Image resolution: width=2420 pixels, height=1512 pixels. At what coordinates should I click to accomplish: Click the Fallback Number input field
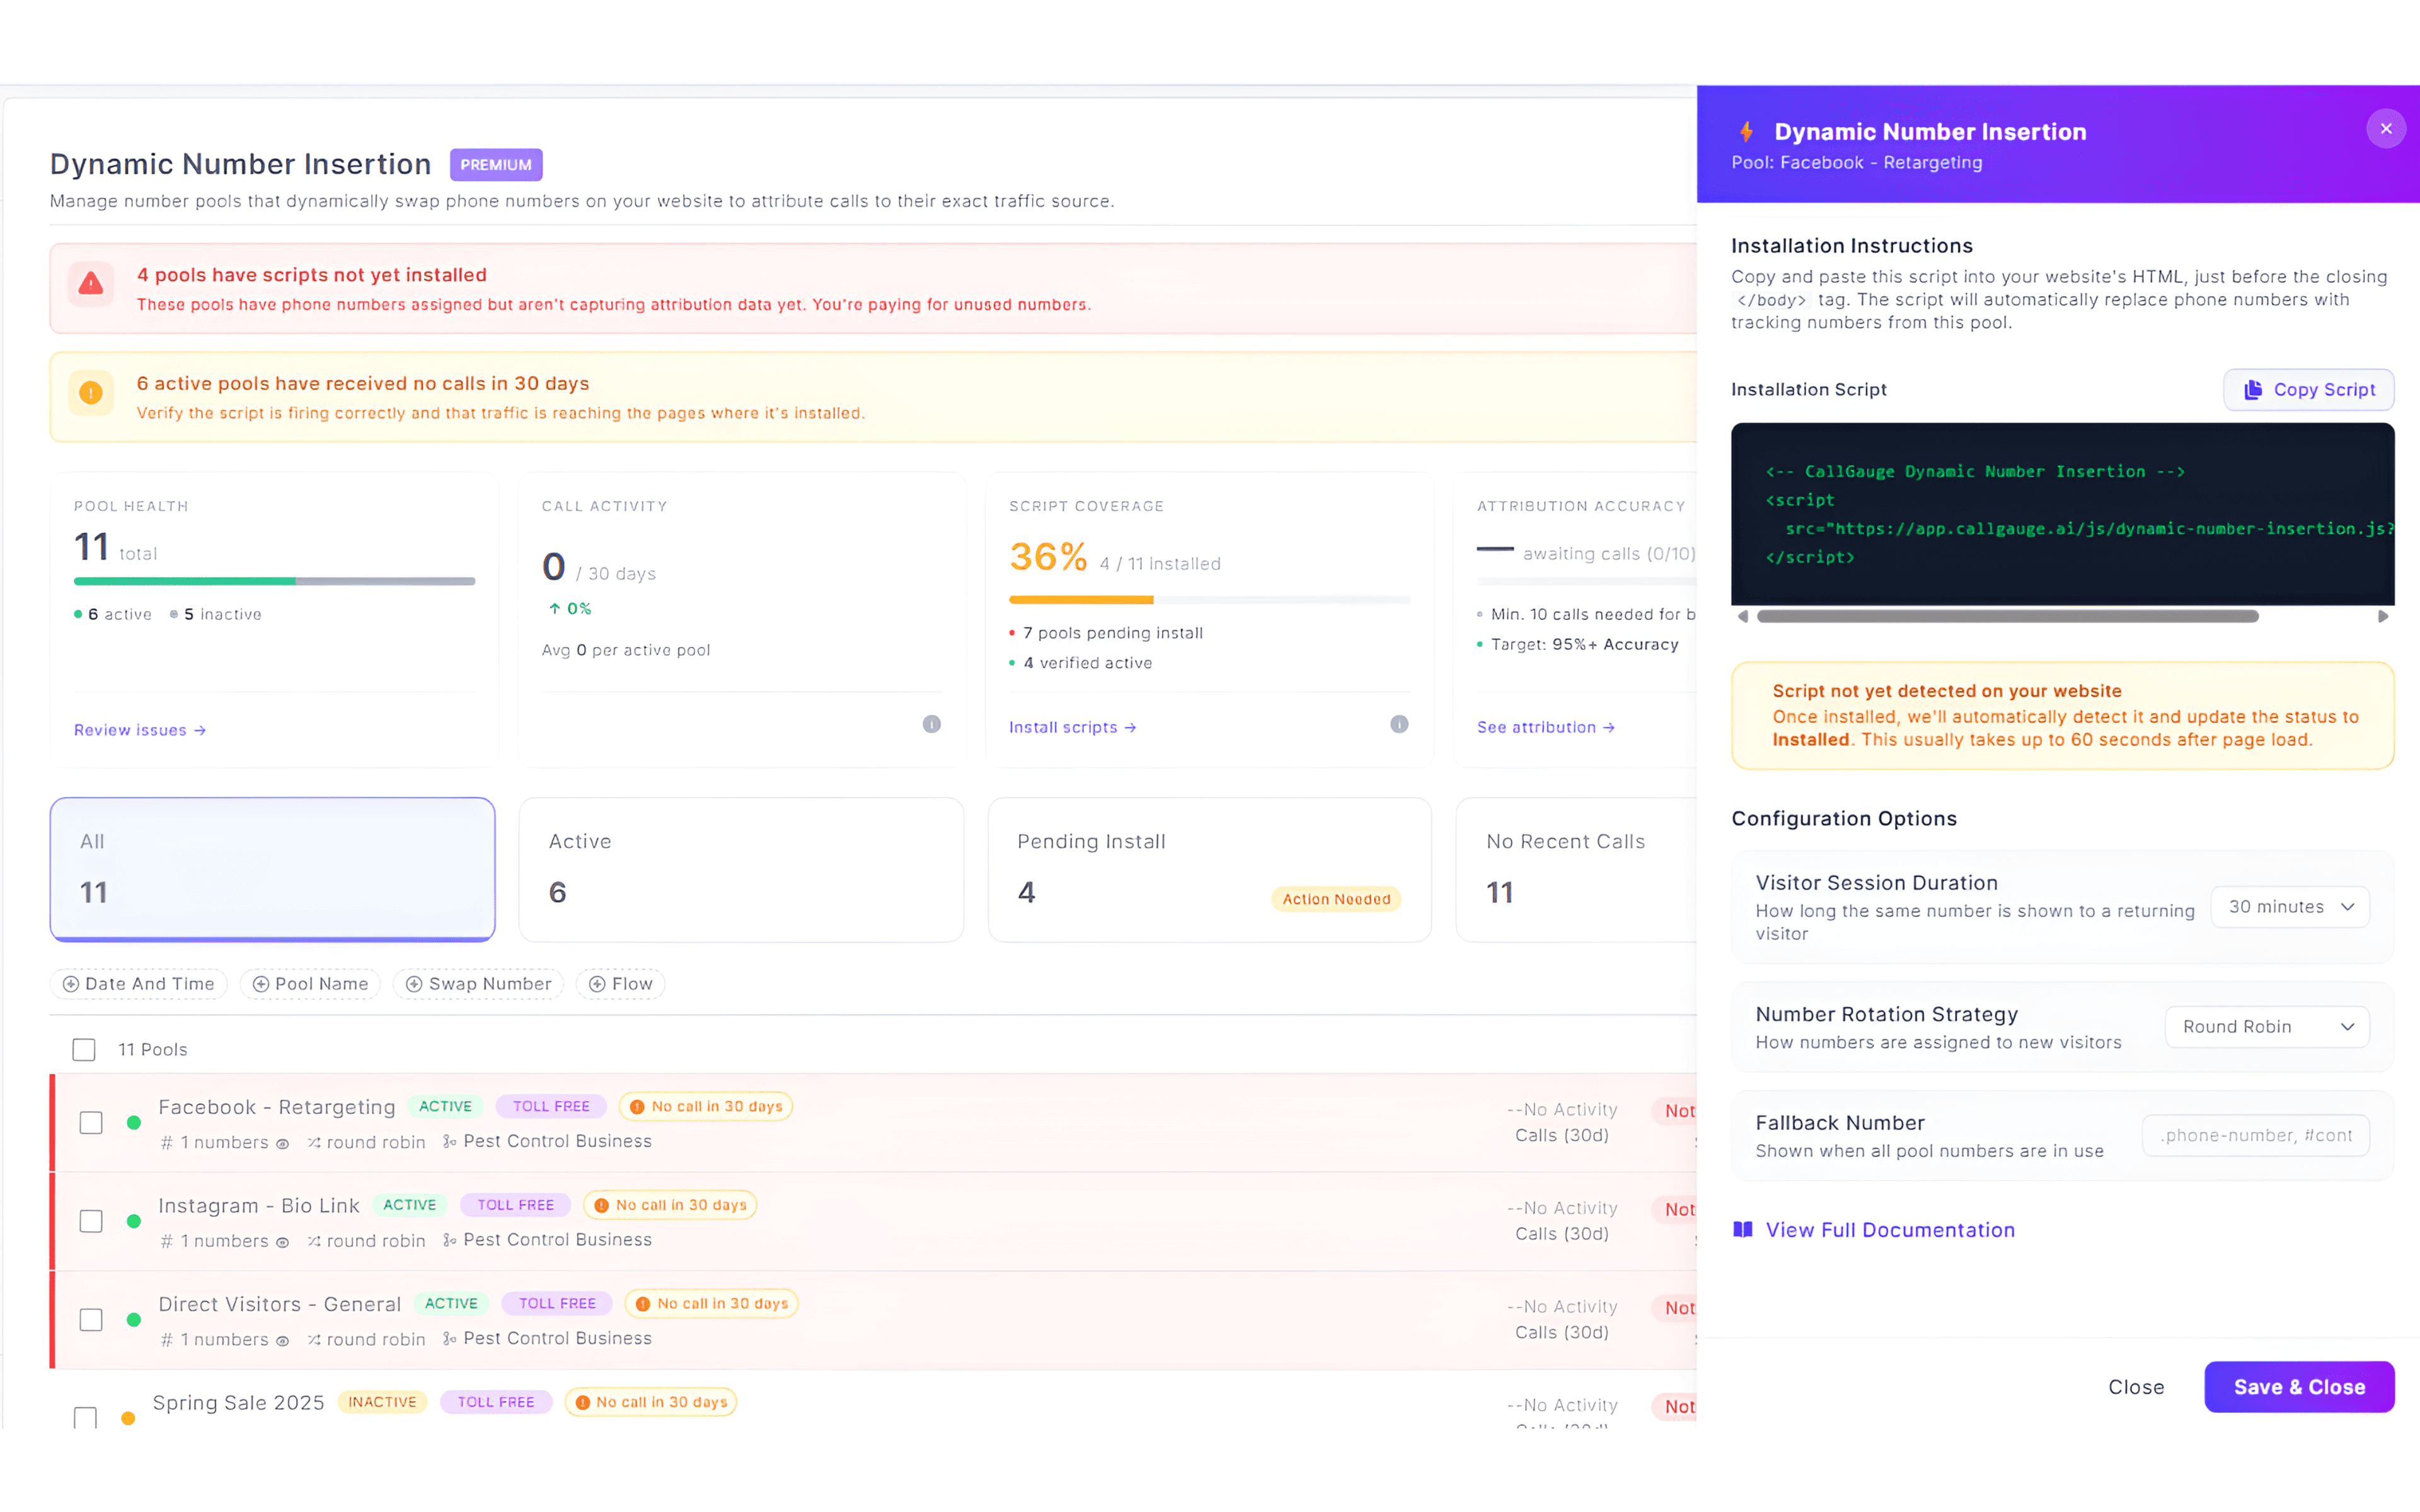2255,1136
